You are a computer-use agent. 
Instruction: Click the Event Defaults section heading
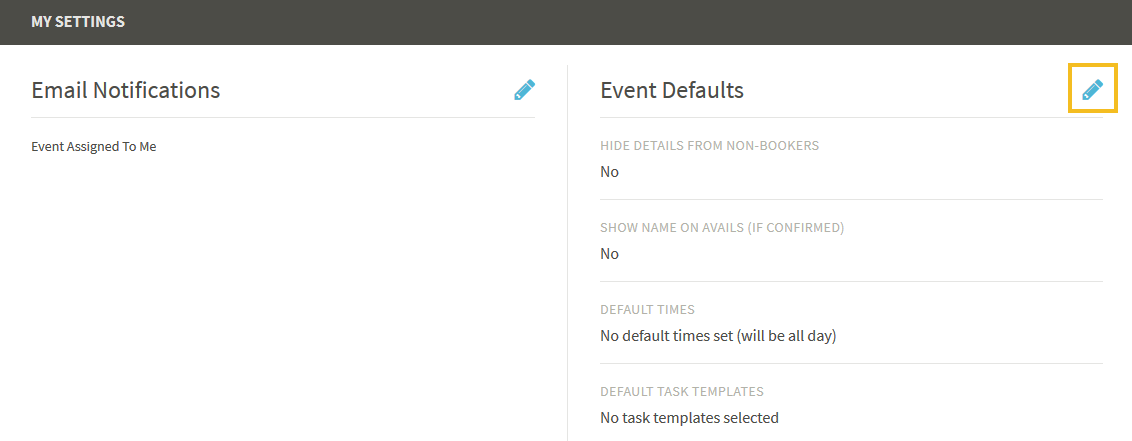point(672,90)
